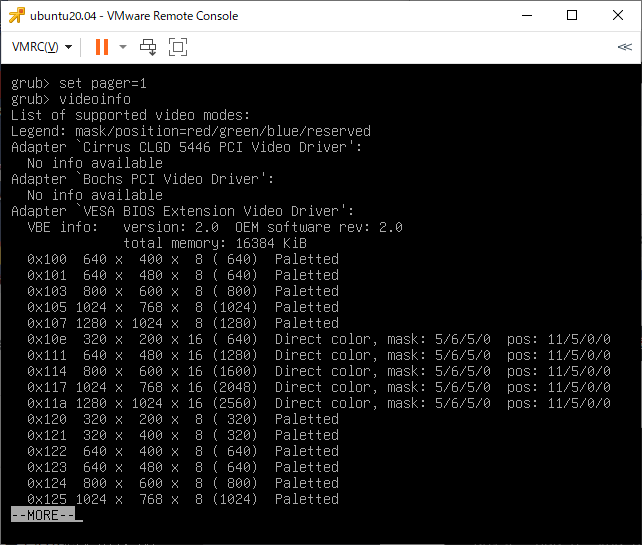Click the 0x121 320x400 mode row

[183, 434]
